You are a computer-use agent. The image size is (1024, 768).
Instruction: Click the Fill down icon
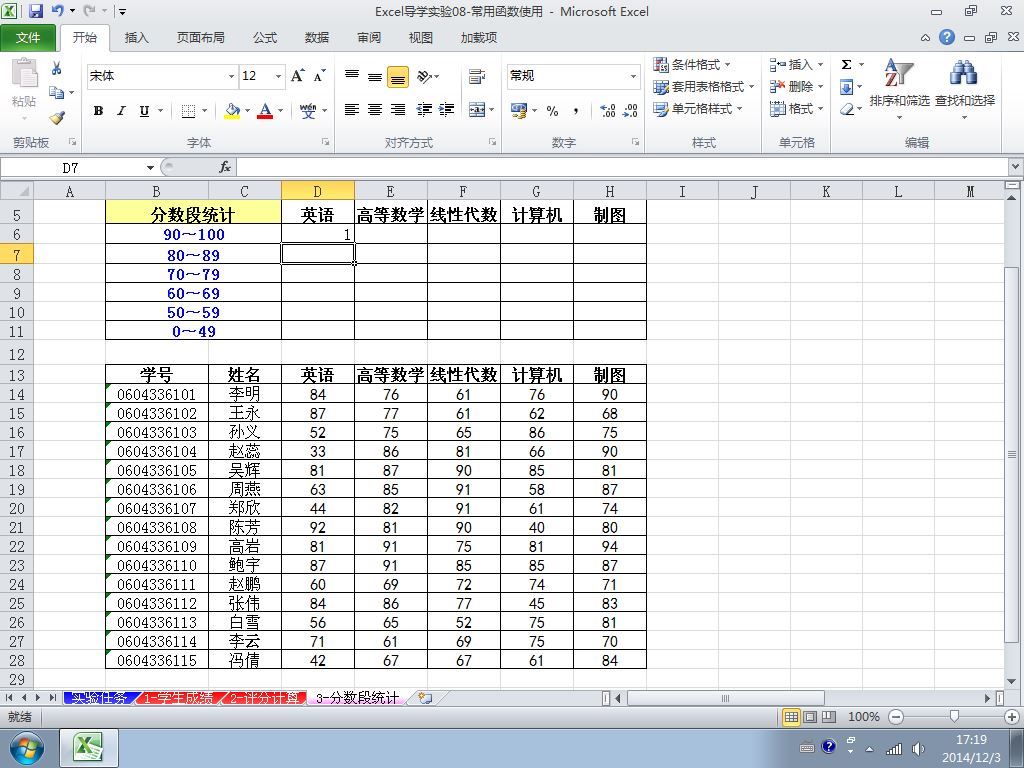[846, 87]
